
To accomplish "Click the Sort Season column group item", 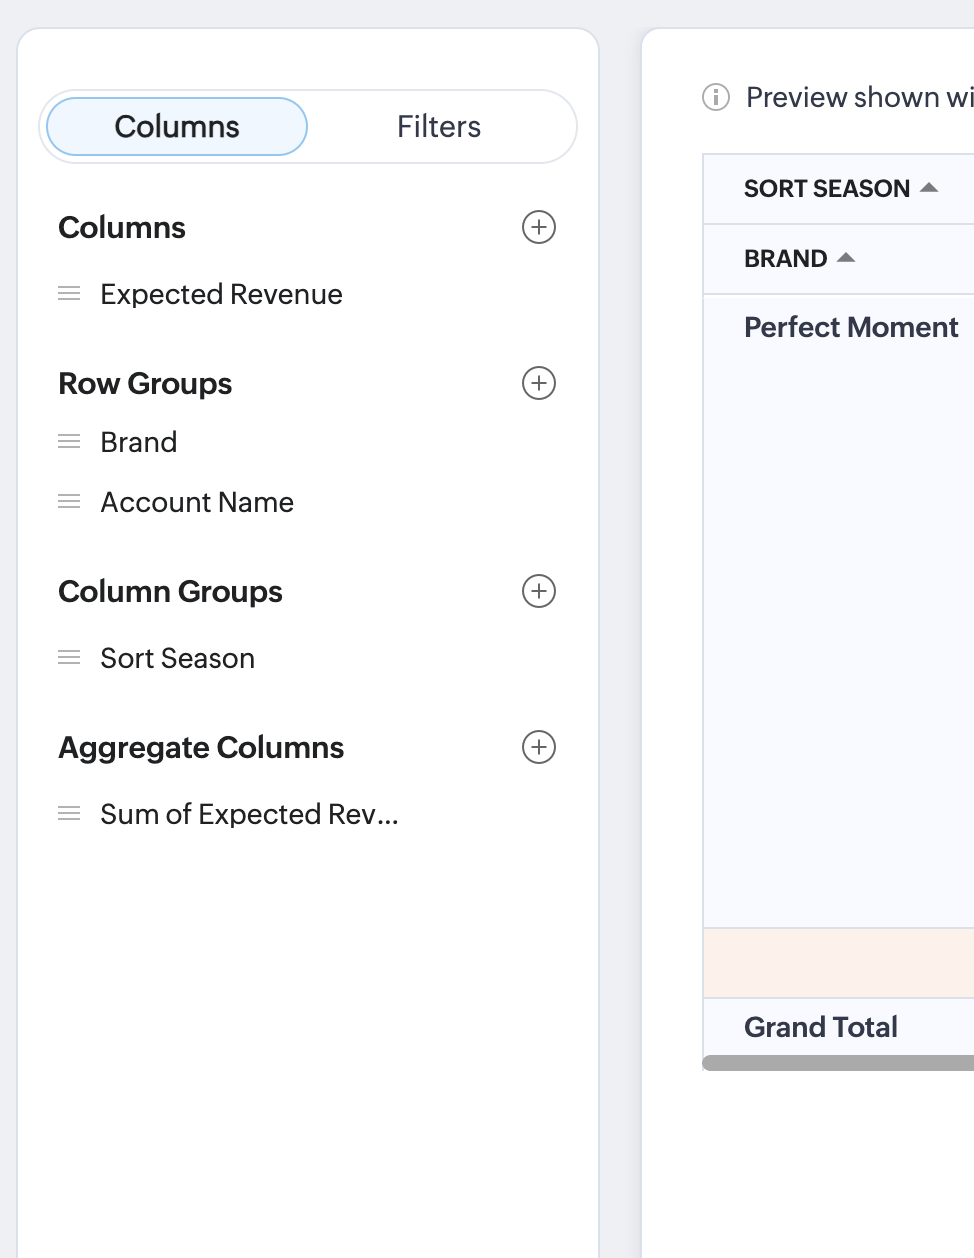I will 177,658.
